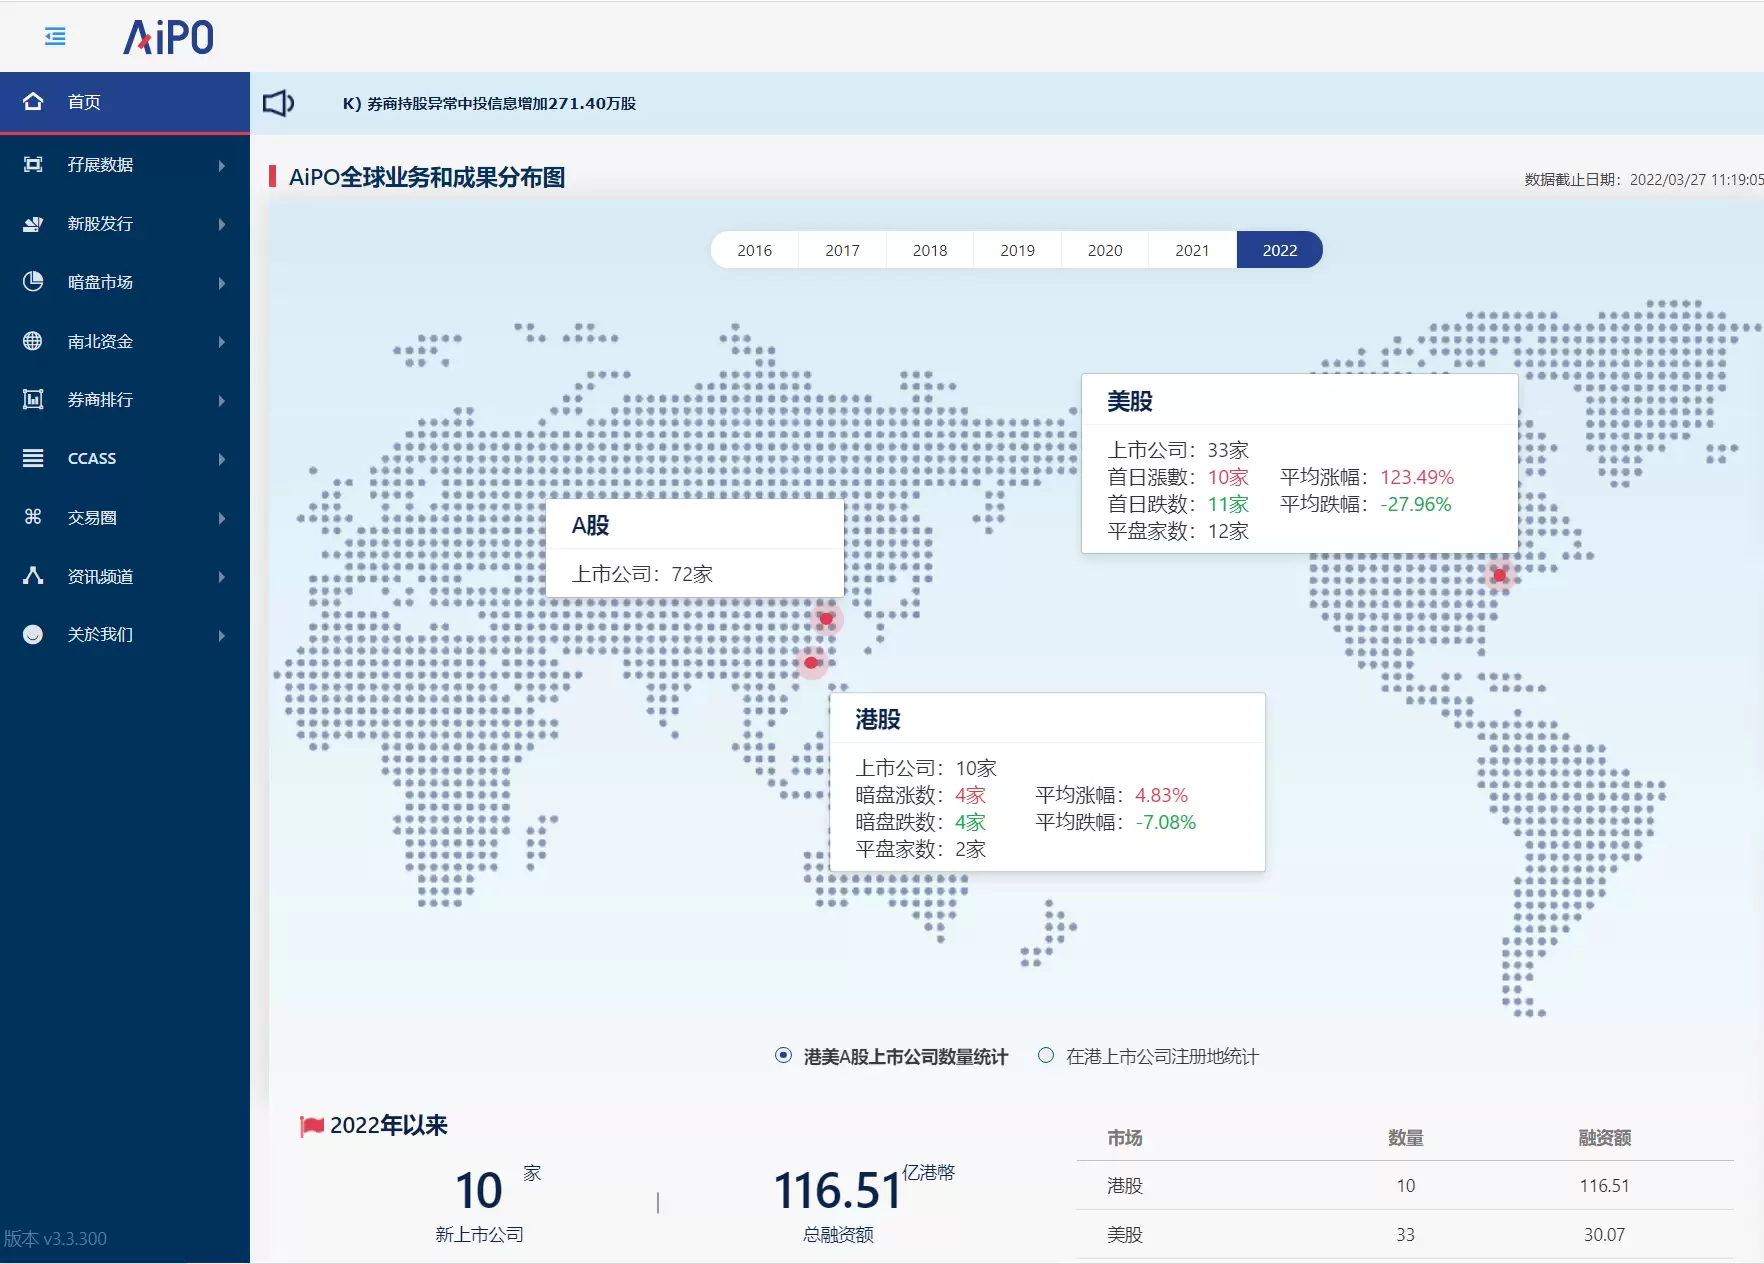This screenshot has height=1264, width=1764.
Task: Click the 美股 info card title
Action: pyautogui.click(x=1130, y=401)
